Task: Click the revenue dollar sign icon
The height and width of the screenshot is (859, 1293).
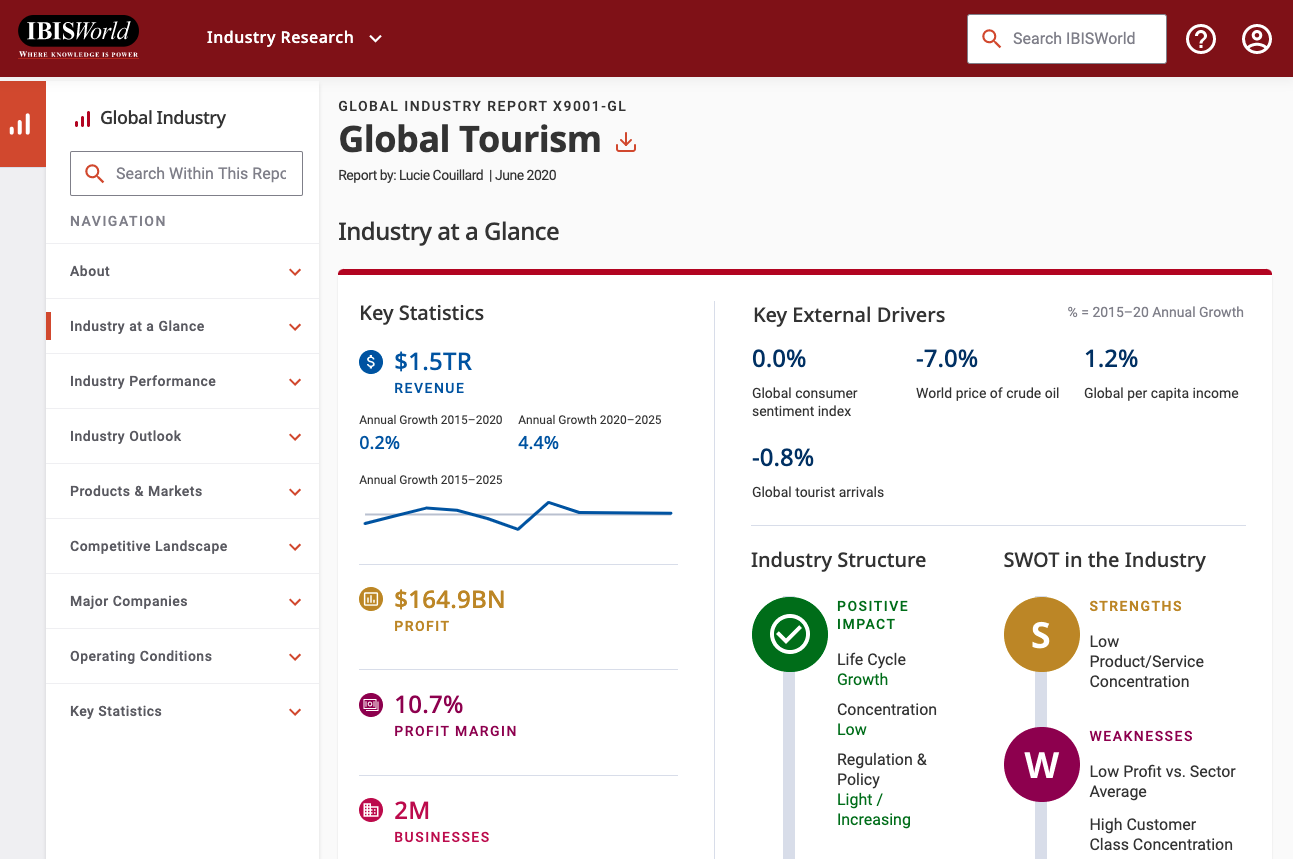Action: [x=371, y=362]
